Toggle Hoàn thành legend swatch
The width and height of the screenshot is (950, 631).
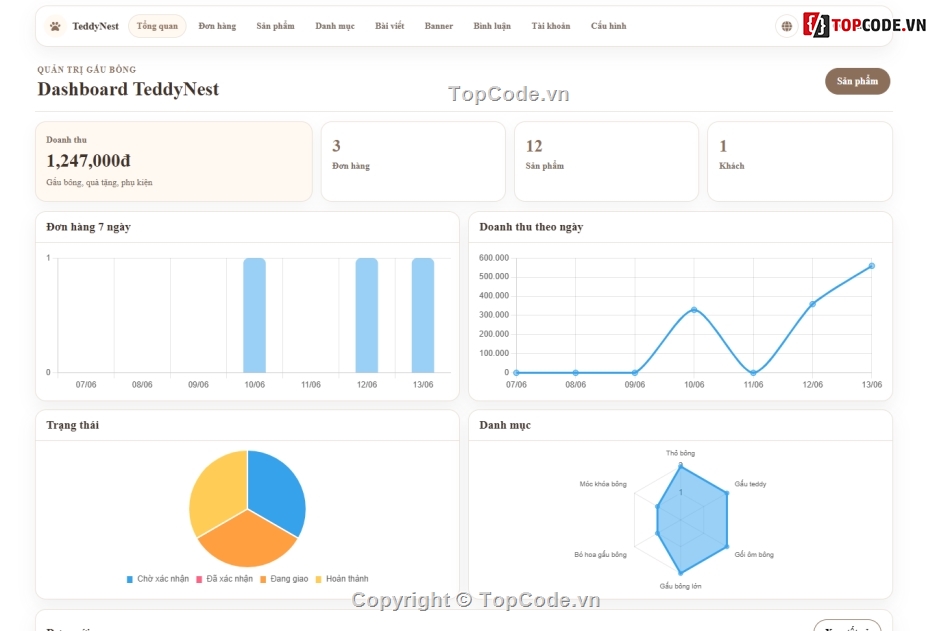coord(319,579)
